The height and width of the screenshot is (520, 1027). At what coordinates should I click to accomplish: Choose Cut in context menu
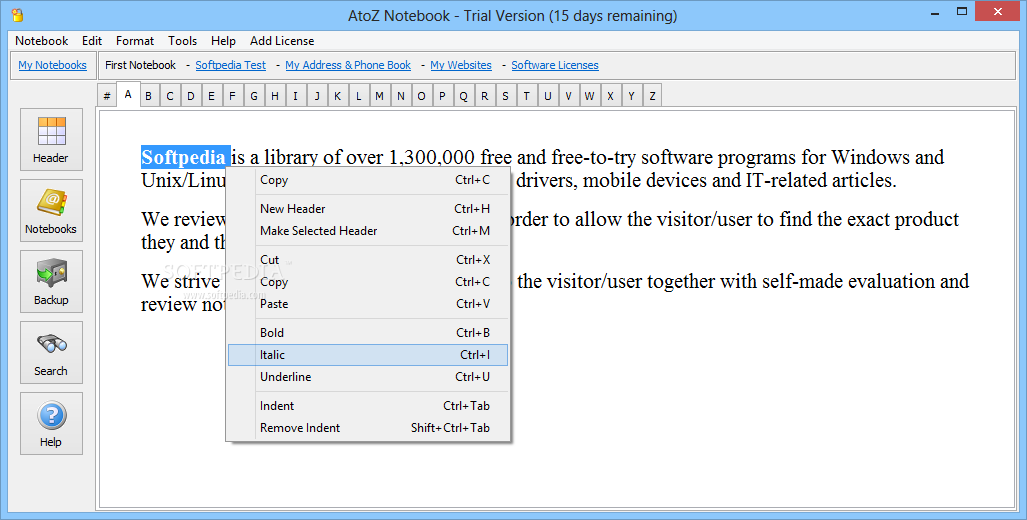368,260
